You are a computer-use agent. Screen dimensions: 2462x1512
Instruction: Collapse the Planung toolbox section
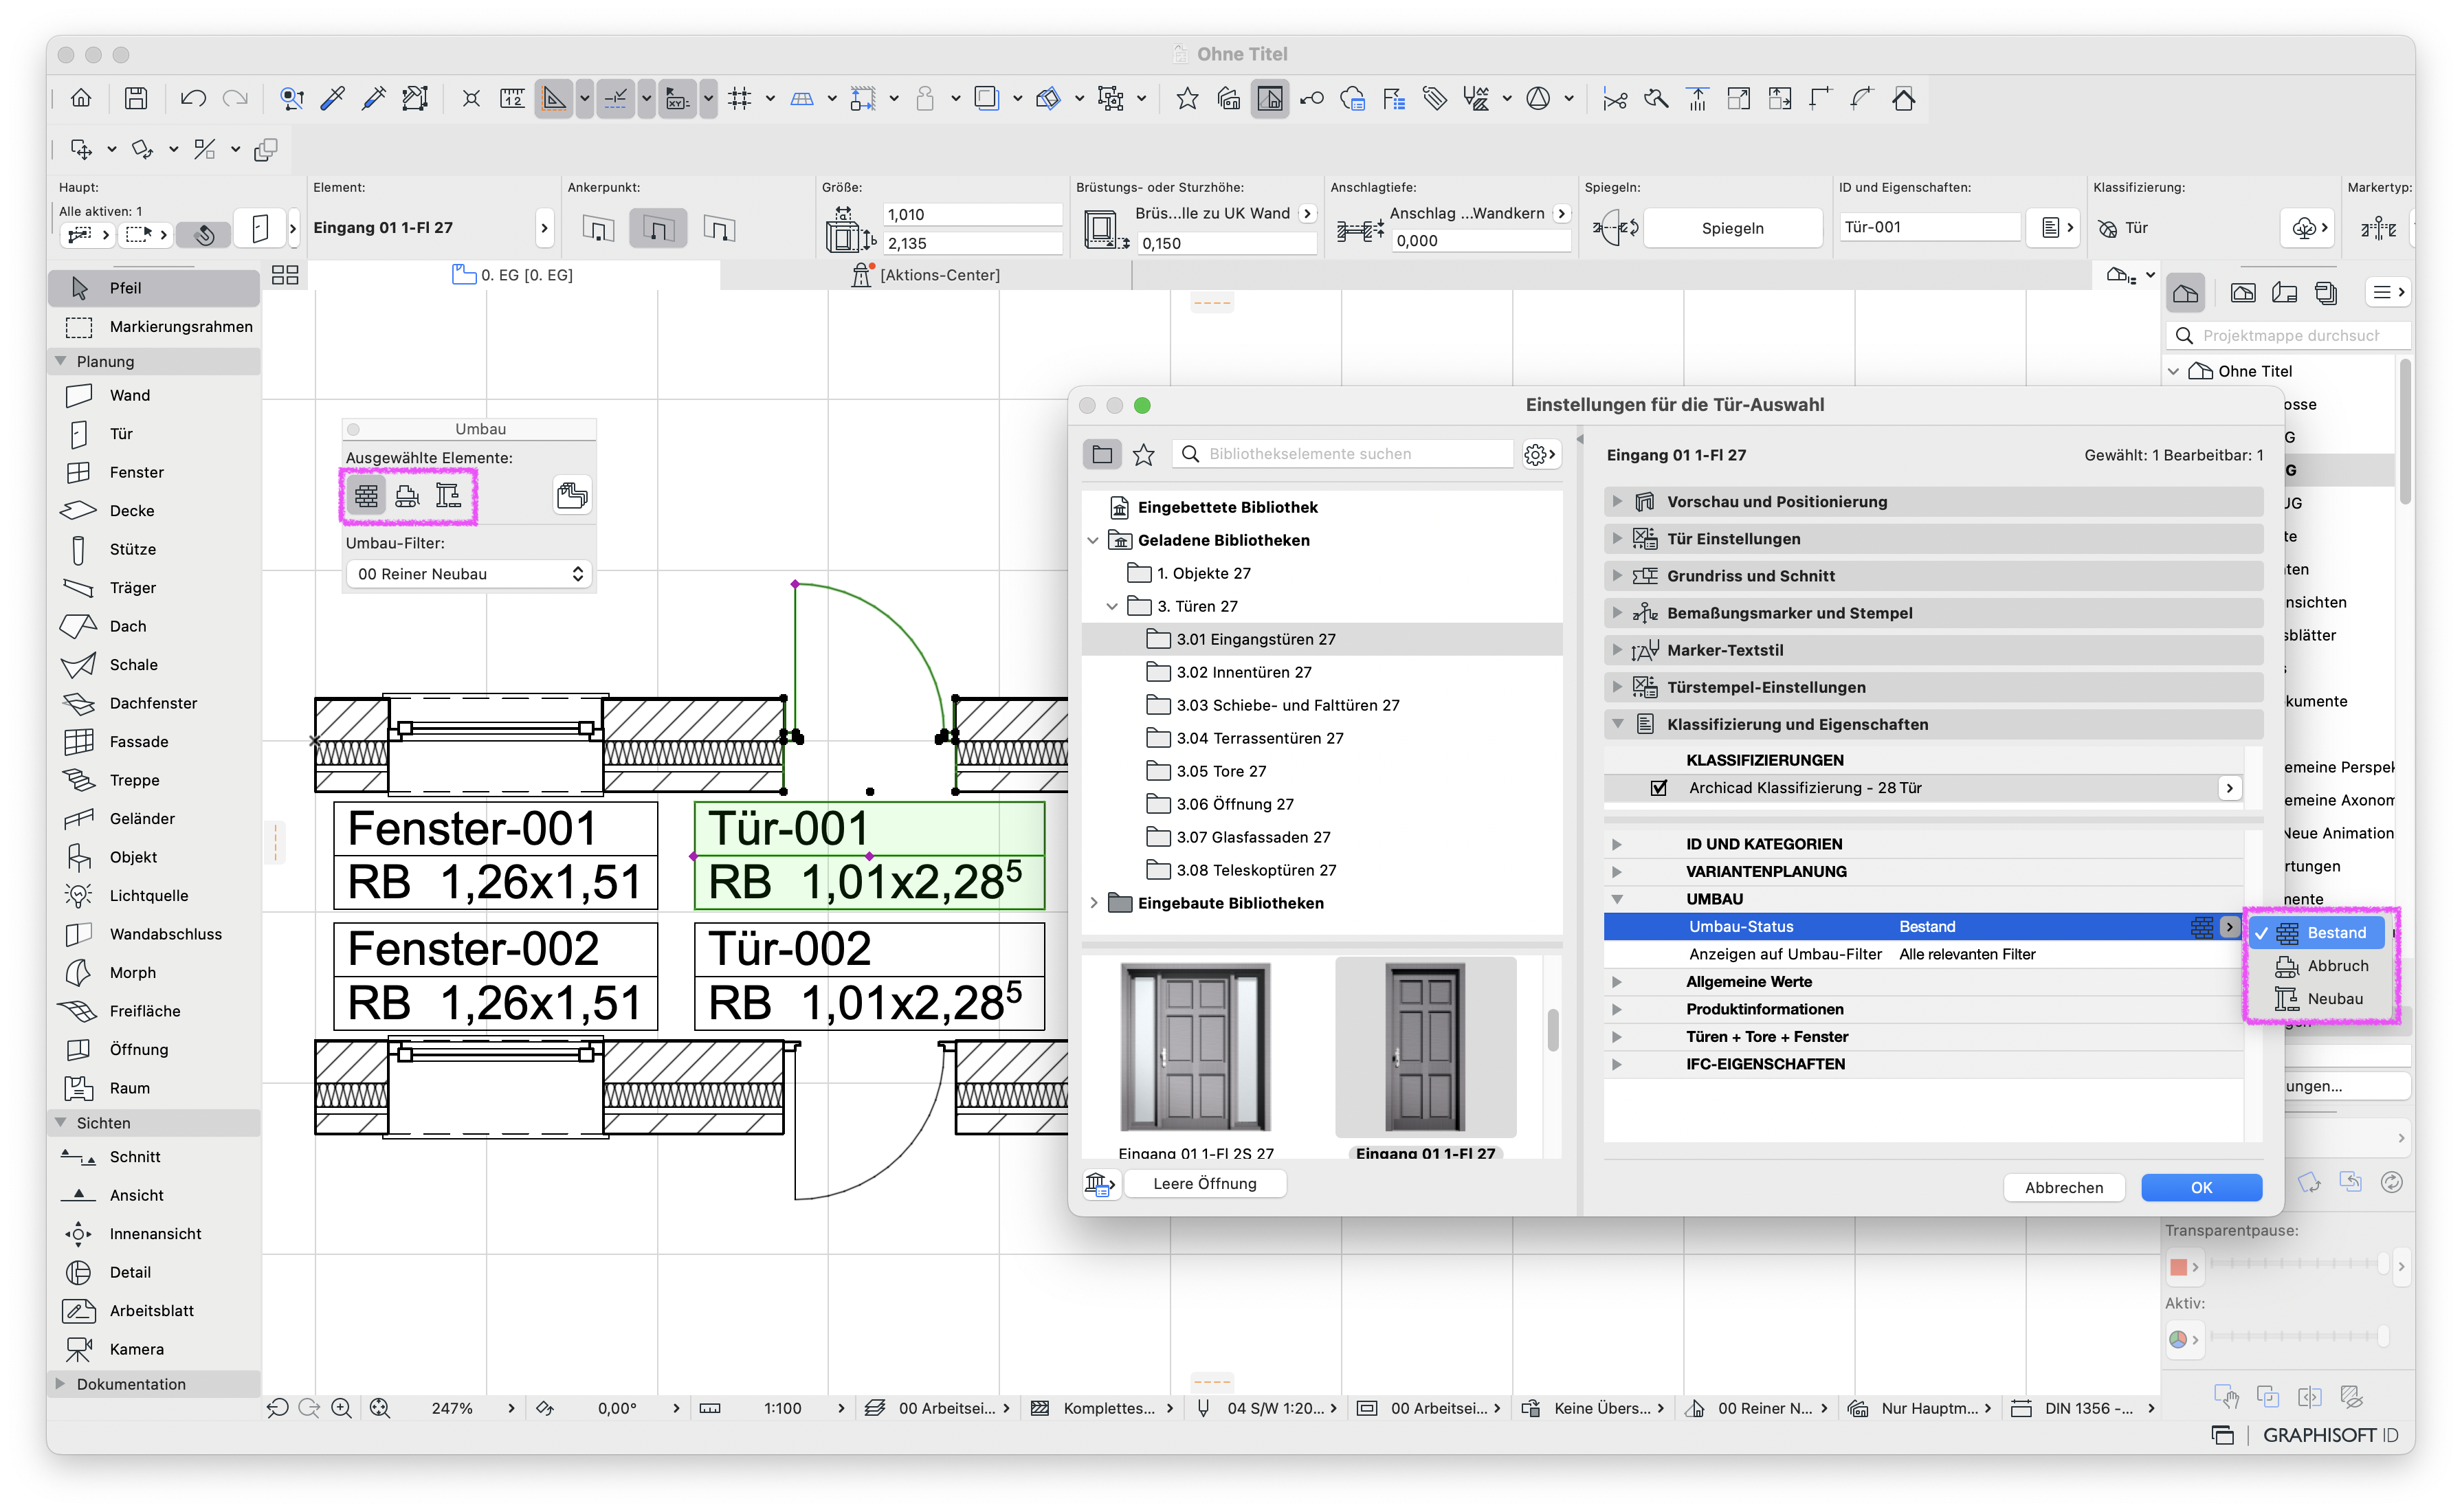(x=60, y=361)
